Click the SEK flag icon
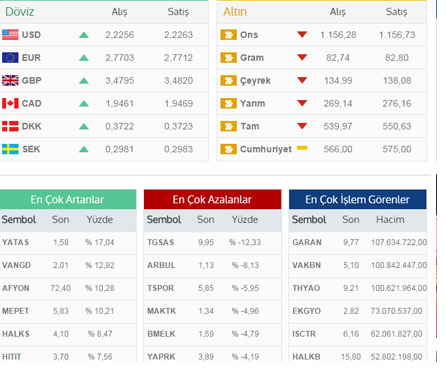446x370 pixels. click(10, 149)
